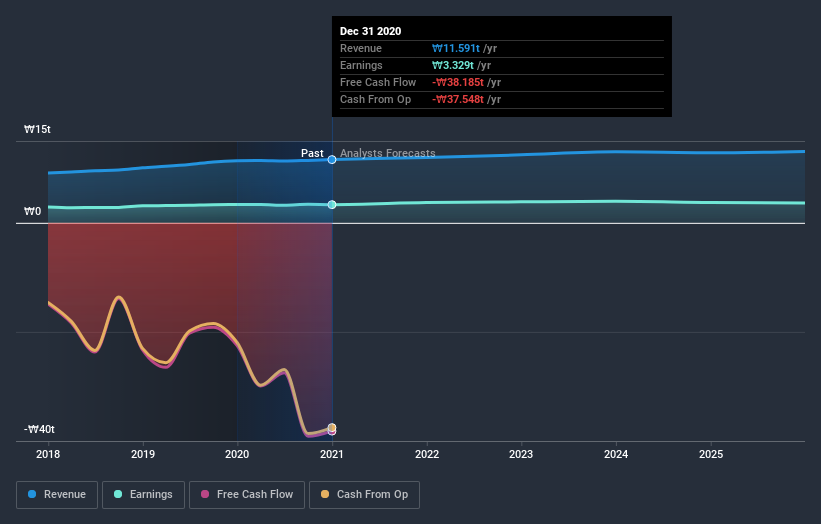
Task: Click the 2022 x-axis label
Action: tap(427, 454)
